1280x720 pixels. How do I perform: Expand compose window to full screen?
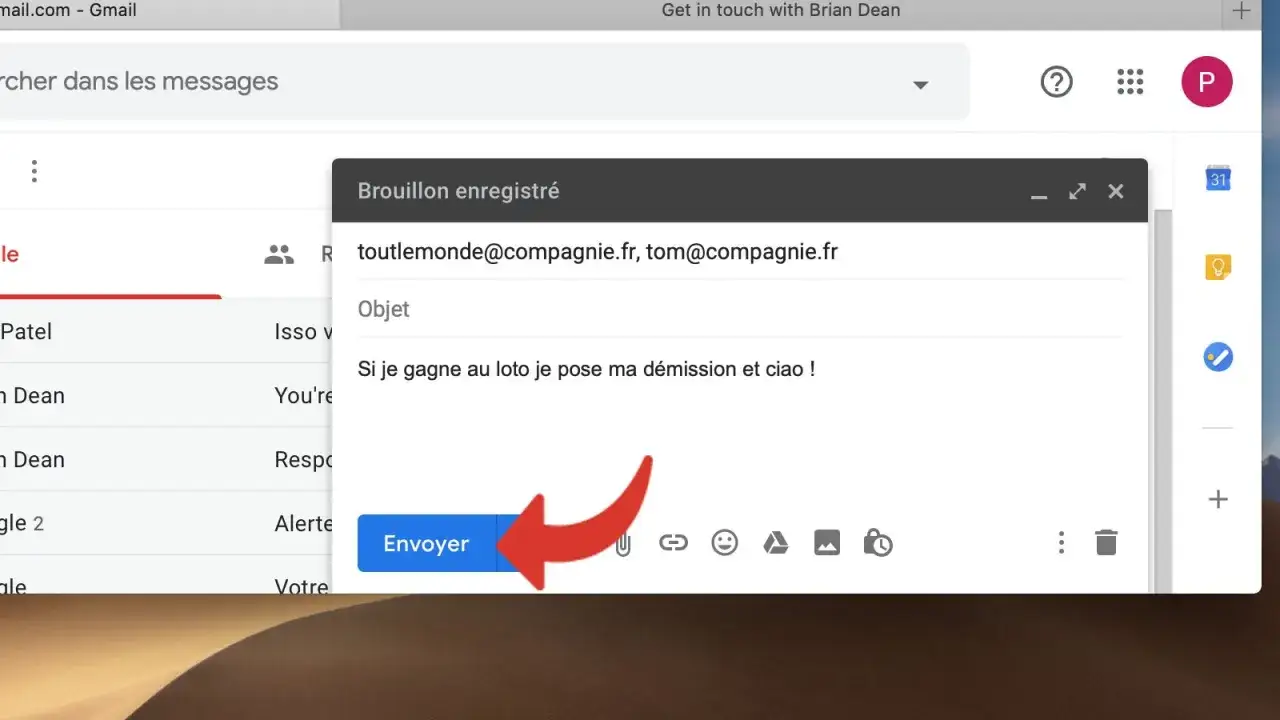click(1077, 191)
